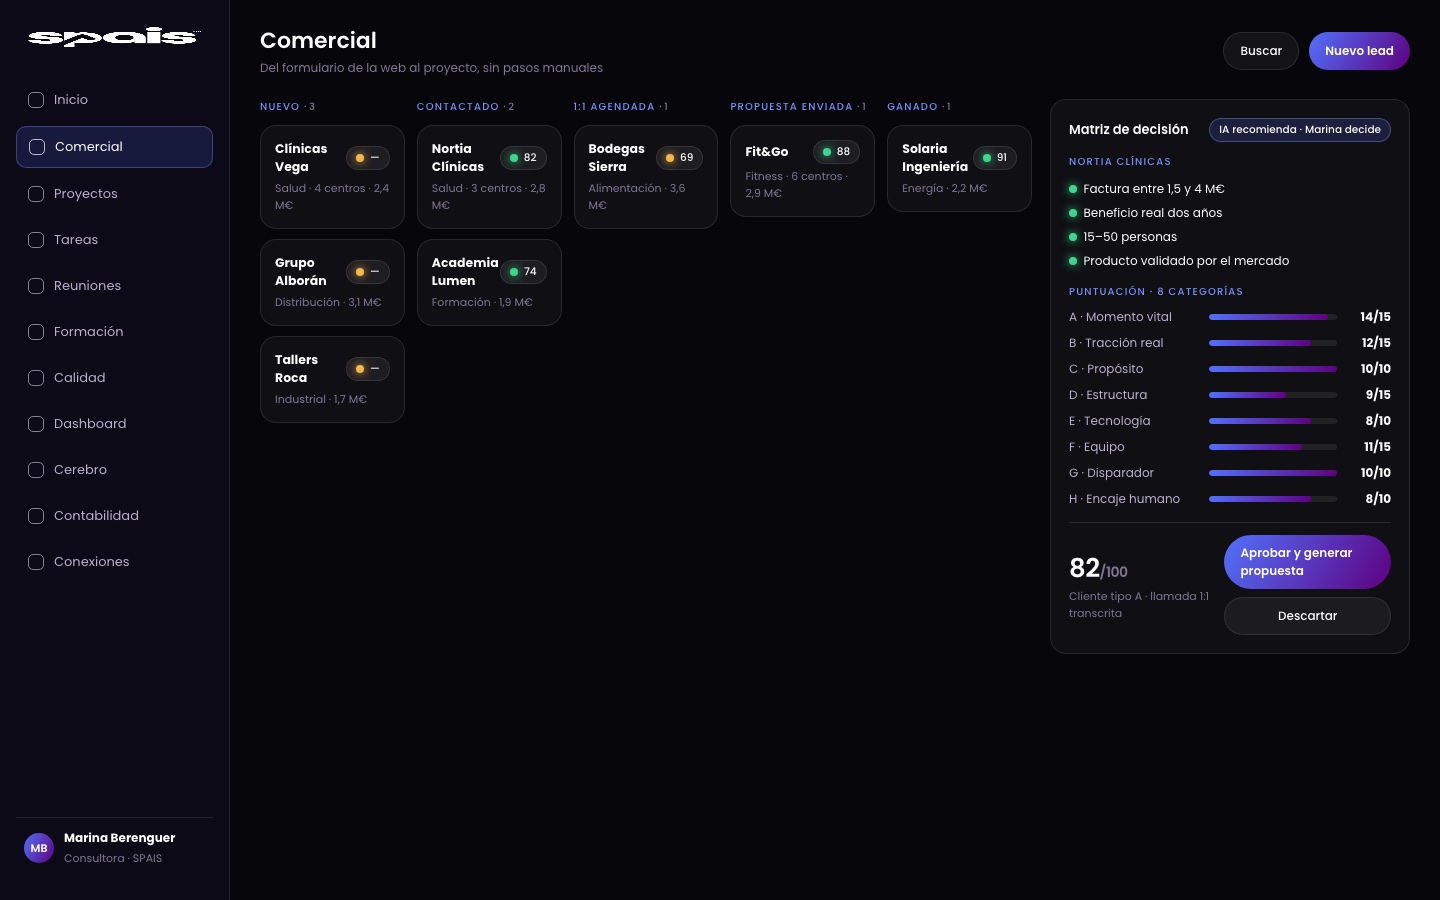Viewport: 1440px width, 900px height.
Task: Create a Nuevo lead
Action: (x=1359, y=51)
